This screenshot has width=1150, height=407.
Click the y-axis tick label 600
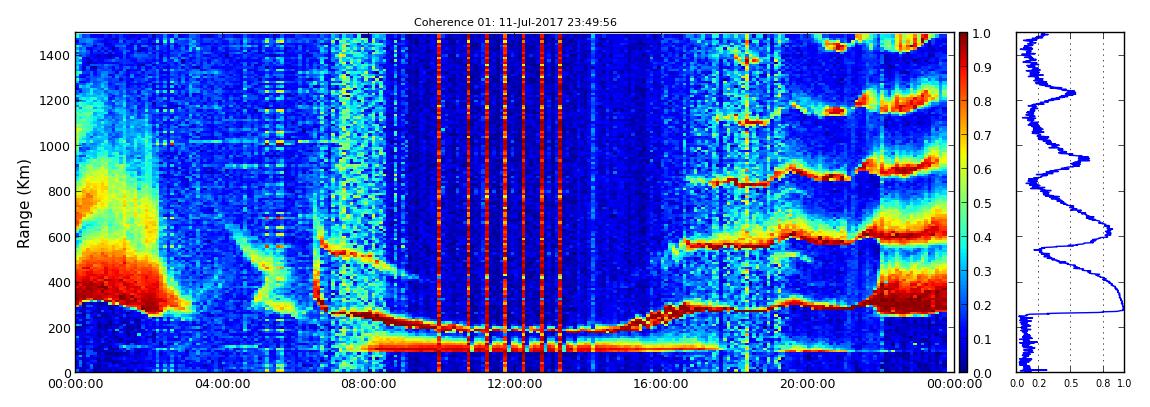click(x=59, y=238)
